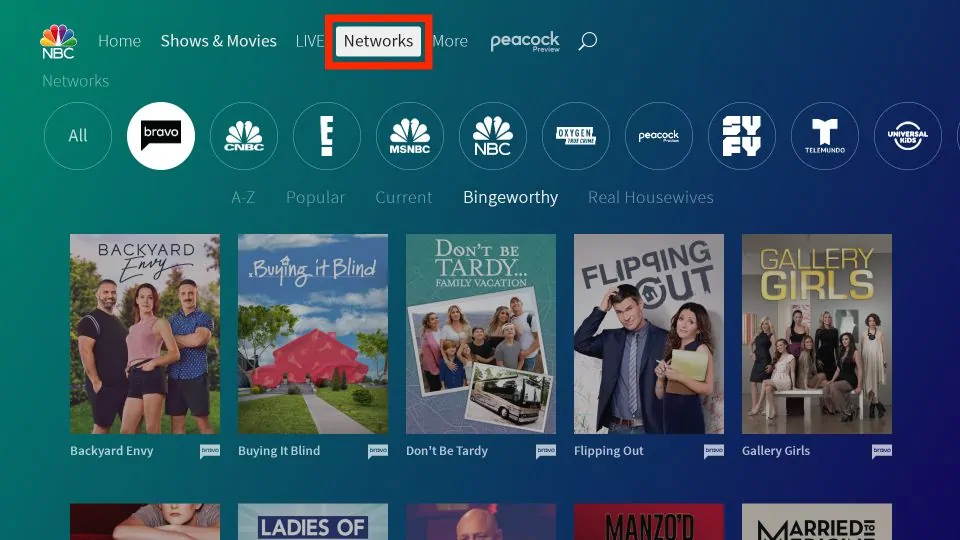
Task: Click Bravo badge beside Buying It Blind
Action: click(378, 451)
